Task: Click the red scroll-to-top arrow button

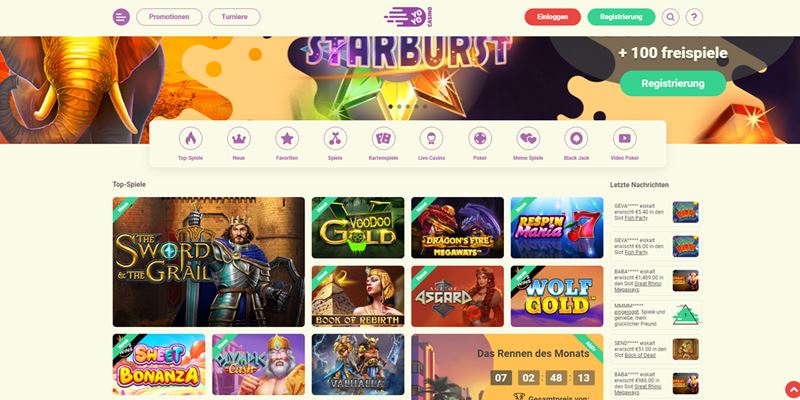Action: 792,390
